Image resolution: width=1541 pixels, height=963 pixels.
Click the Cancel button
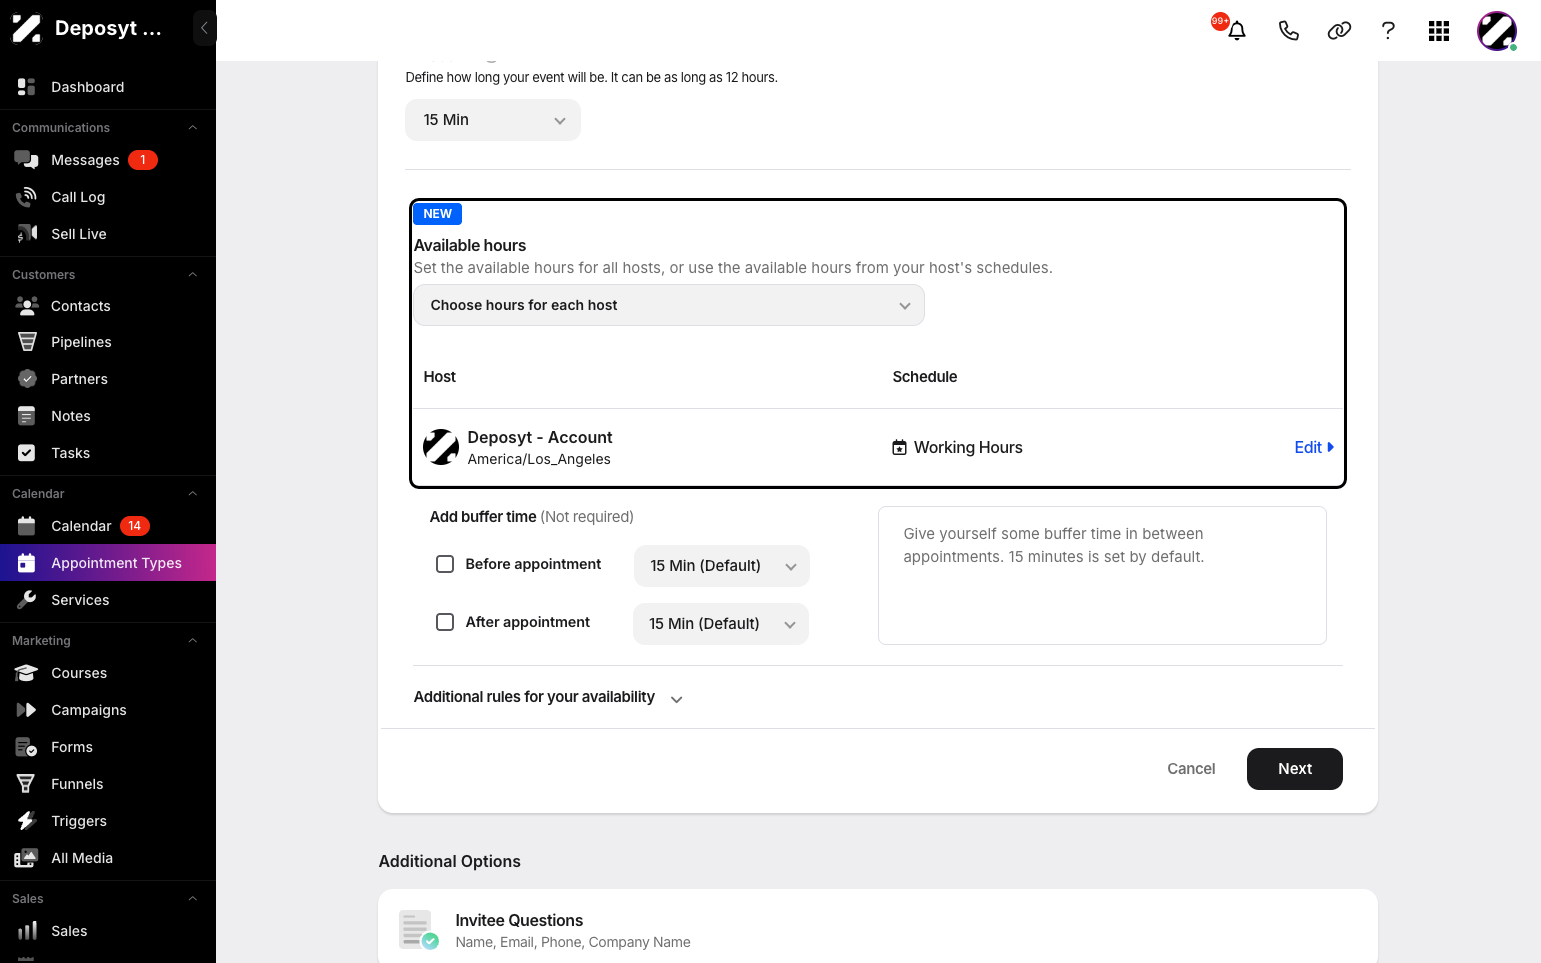(1191, 769)
